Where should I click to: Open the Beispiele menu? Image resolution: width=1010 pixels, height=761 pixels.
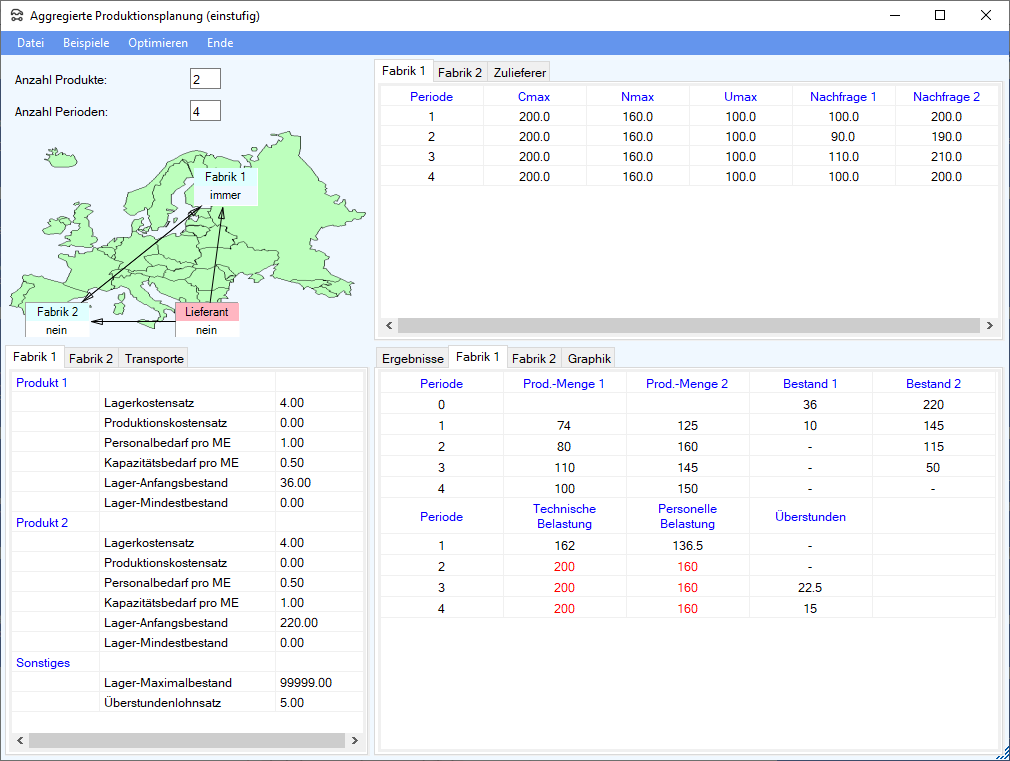point(86,43)
